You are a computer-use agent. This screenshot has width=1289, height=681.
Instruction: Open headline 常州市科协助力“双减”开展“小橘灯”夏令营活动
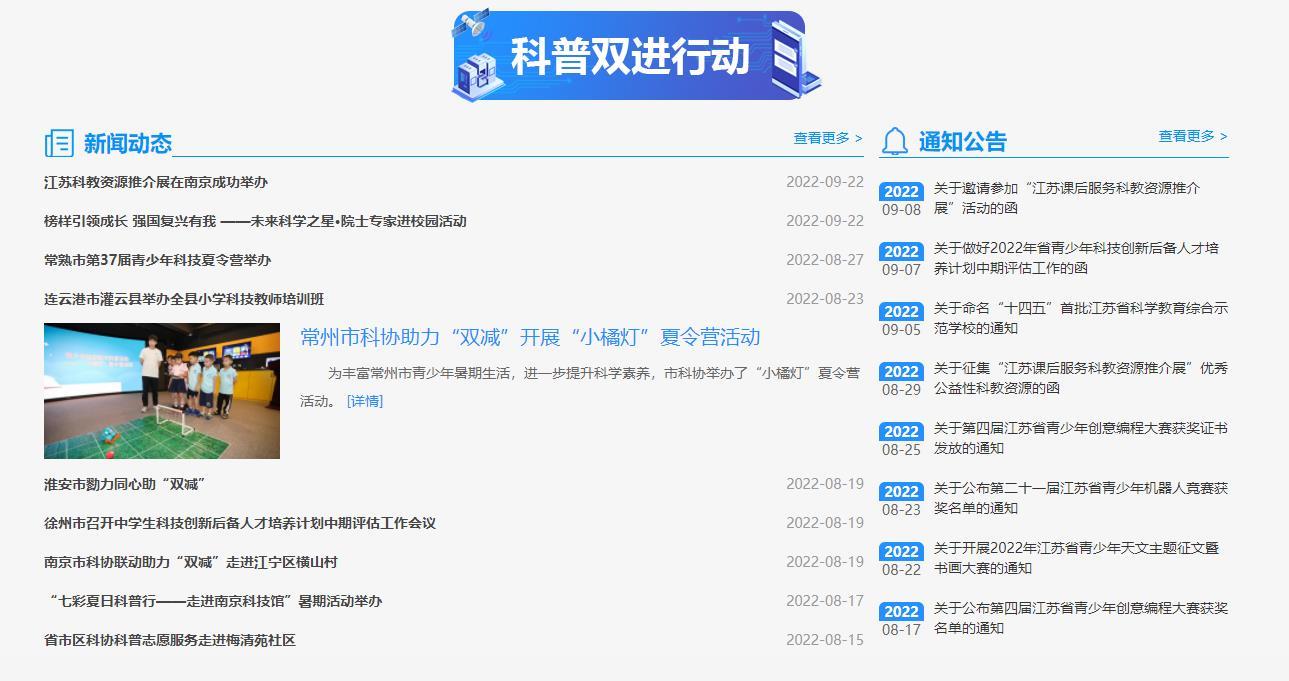pyautogui.click(x=530, y=337)
